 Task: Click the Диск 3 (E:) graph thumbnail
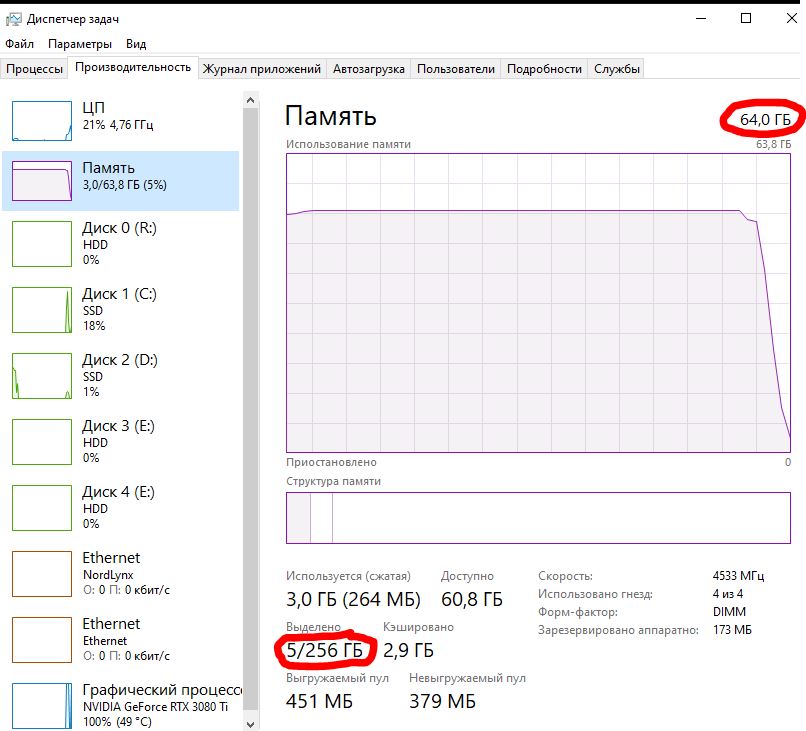tap(42, 442)
